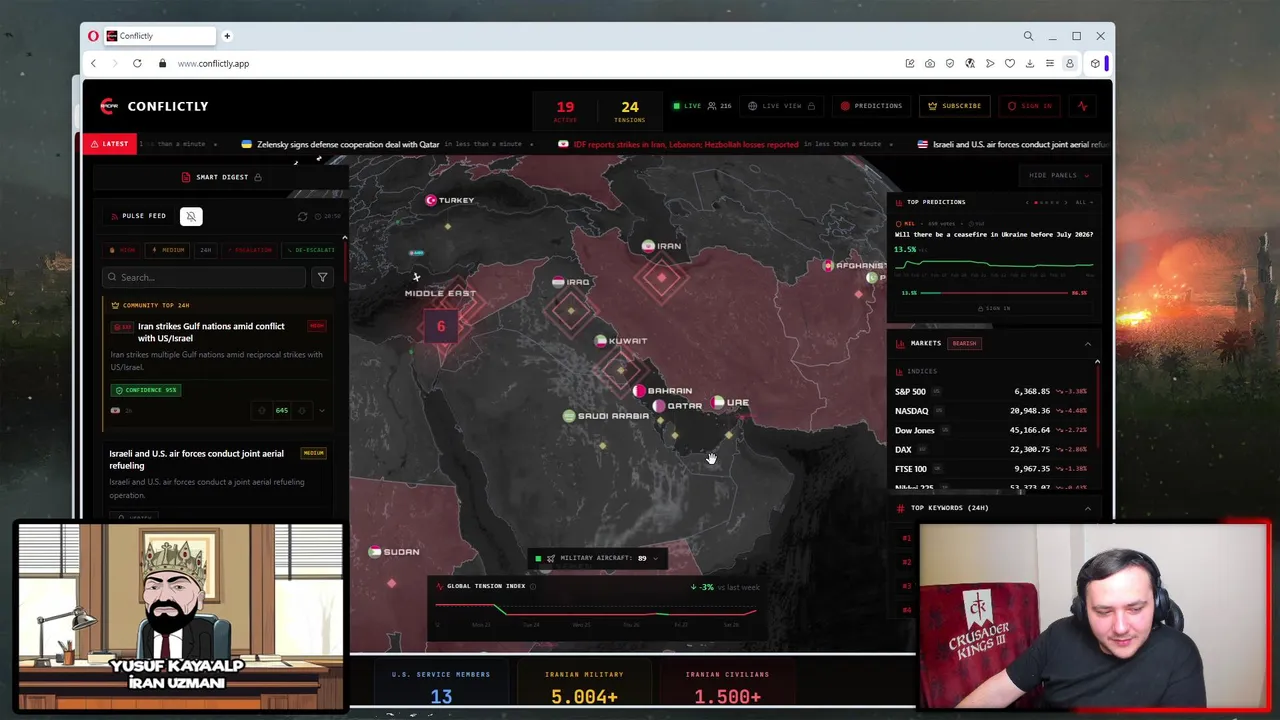Click the Subscribe button
Image resolution: width=1280 pixels, height=720 pixels.
click(x=955, y=106)
